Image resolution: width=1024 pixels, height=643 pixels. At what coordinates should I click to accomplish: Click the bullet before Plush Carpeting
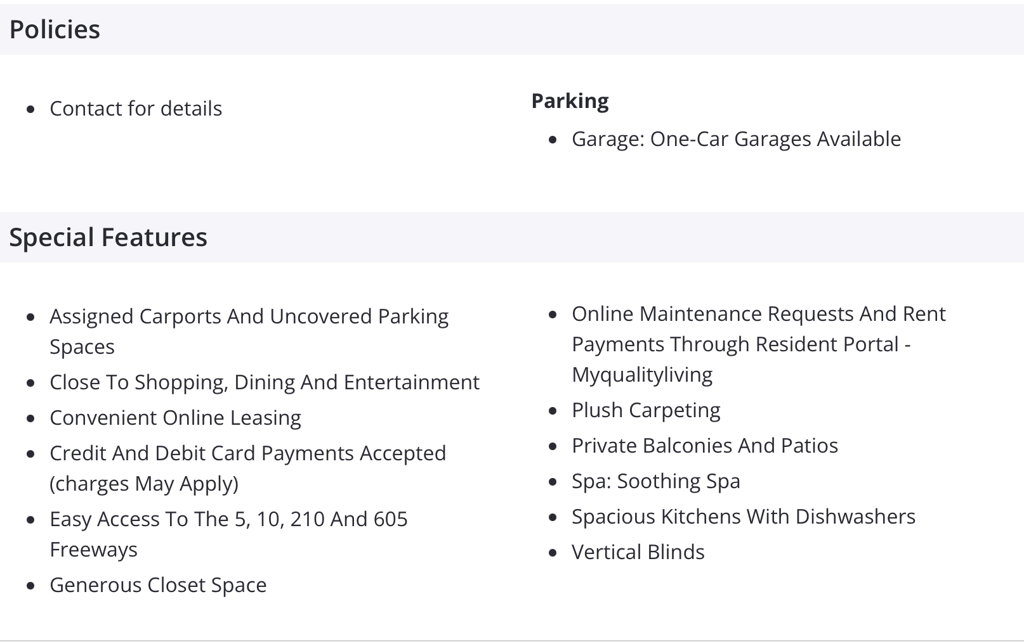click(553, 411)
